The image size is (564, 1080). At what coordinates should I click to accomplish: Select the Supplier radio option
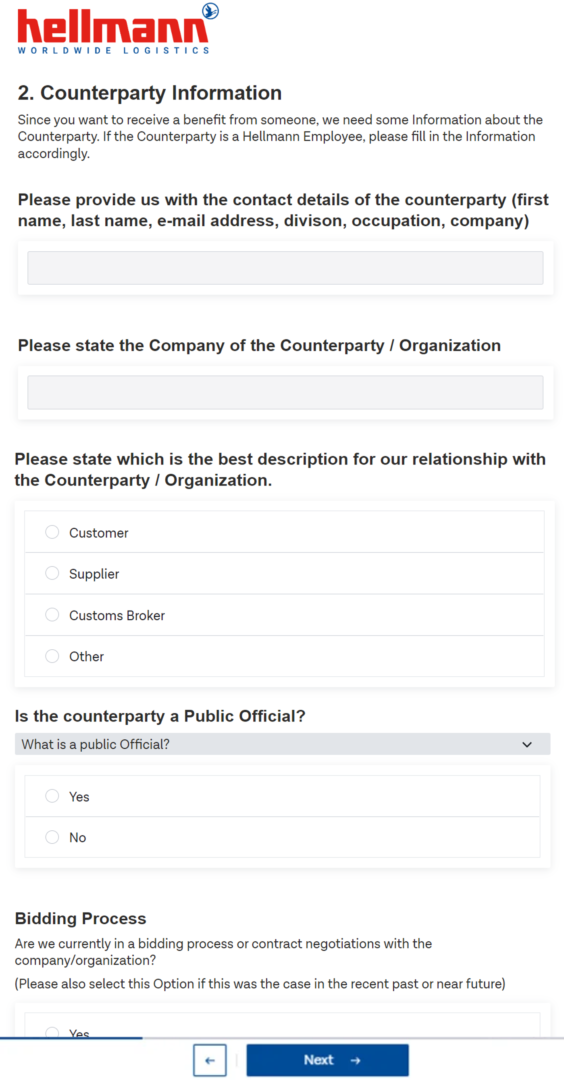(52, 574)
